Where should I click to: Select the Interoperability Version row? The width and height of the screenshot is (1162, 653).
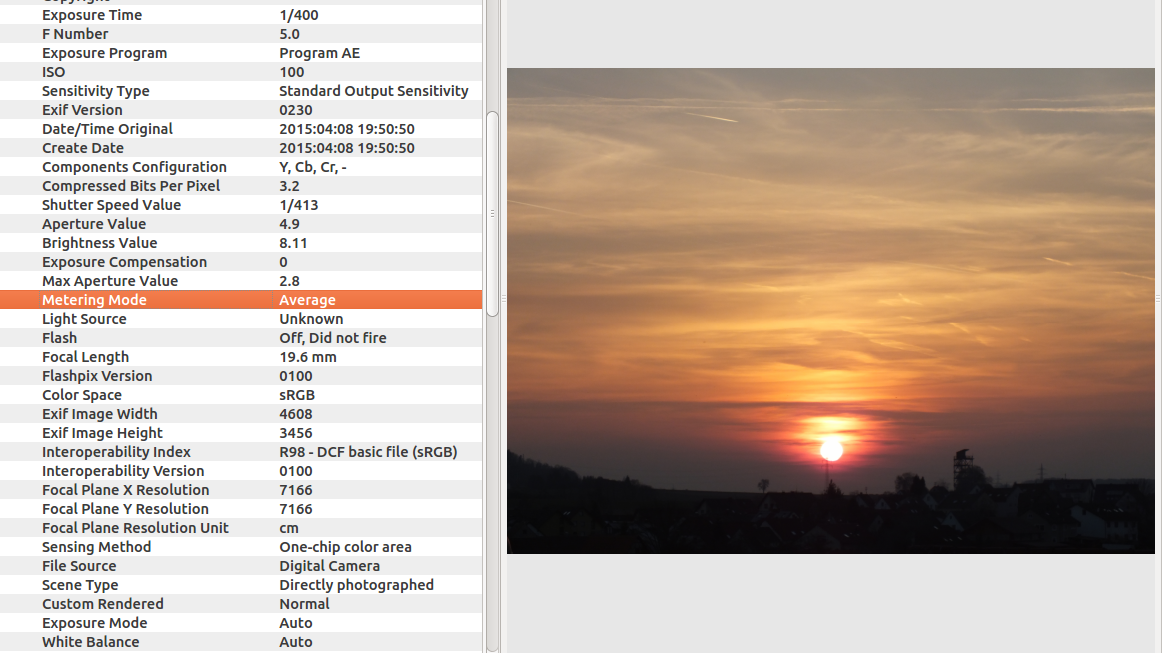click(x=241, y=471)
